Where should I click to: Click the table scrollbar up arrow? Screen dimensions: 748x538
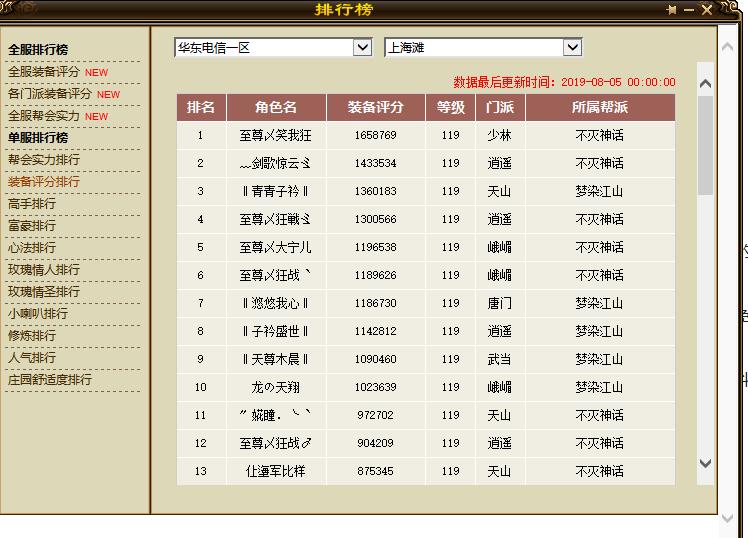[x=705, y=83]
